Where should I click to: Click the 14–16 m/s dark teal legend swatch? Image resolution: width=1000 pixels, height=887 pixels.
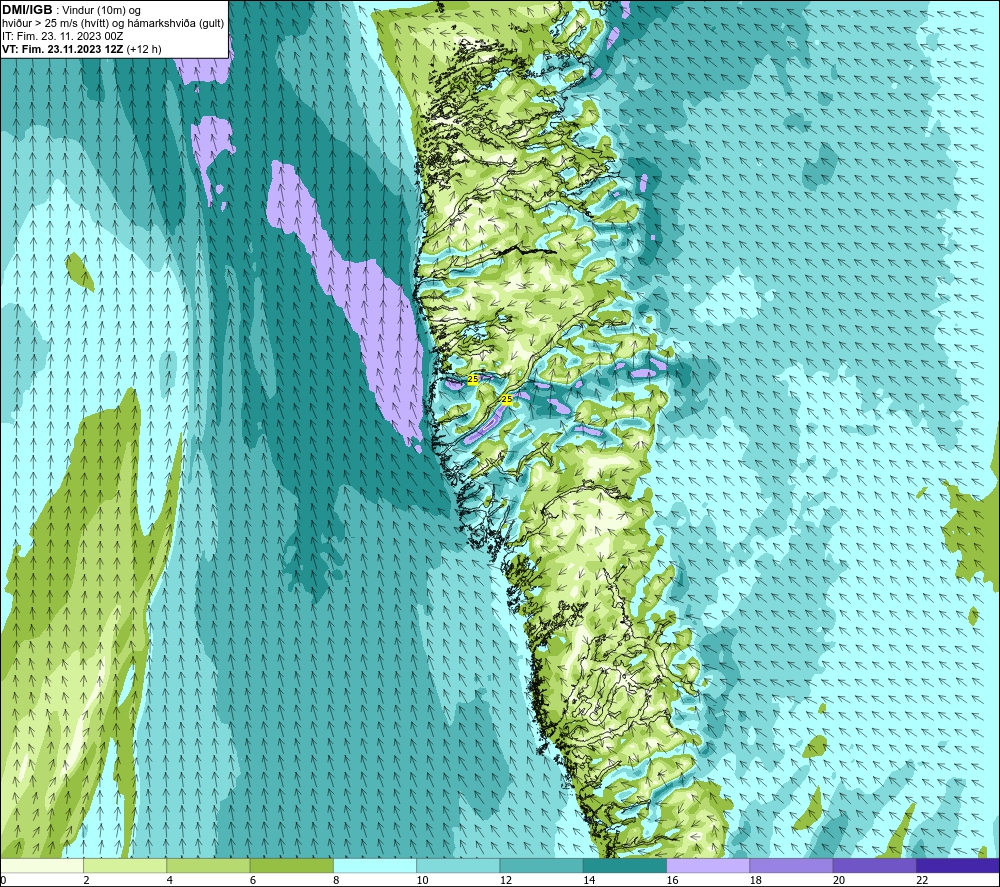tap(625, 865)
